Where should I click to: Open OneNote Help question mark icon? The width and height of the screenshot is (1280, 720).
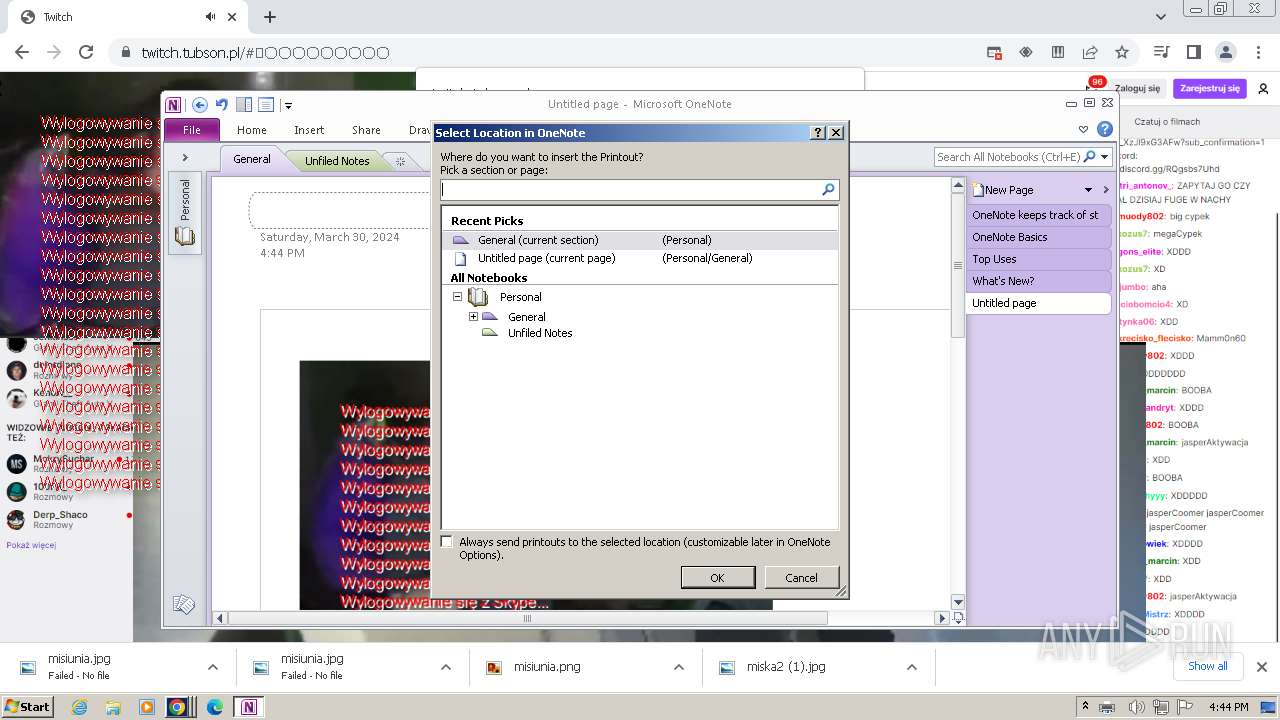click(x=1105, y=129)
